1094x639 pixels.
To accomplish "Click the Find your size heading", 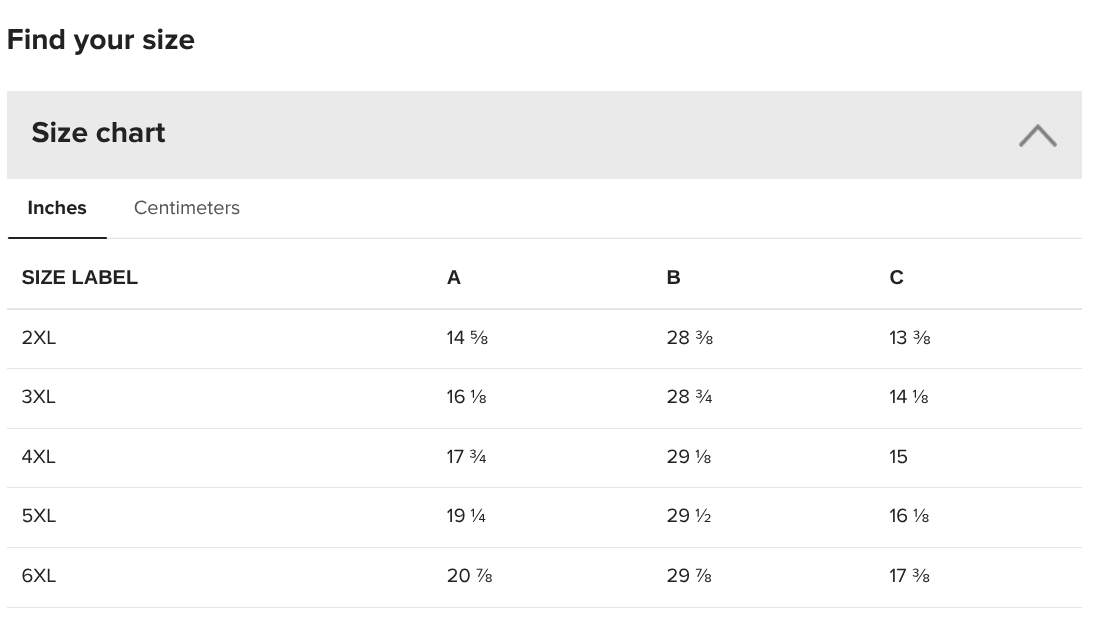I will click(x=100, y=40).
